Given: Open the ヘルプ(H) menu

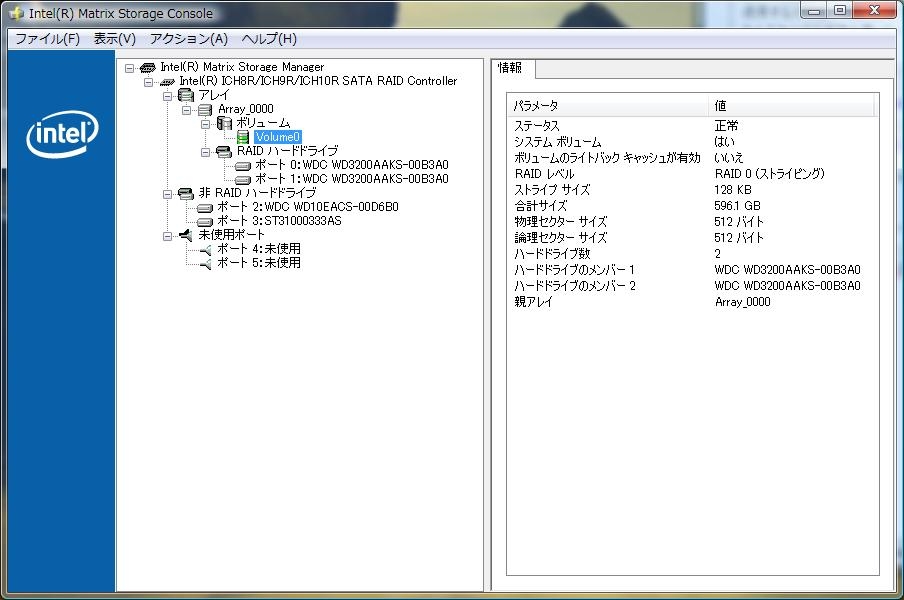Looking at the screenshot, I should coord(269,39).
